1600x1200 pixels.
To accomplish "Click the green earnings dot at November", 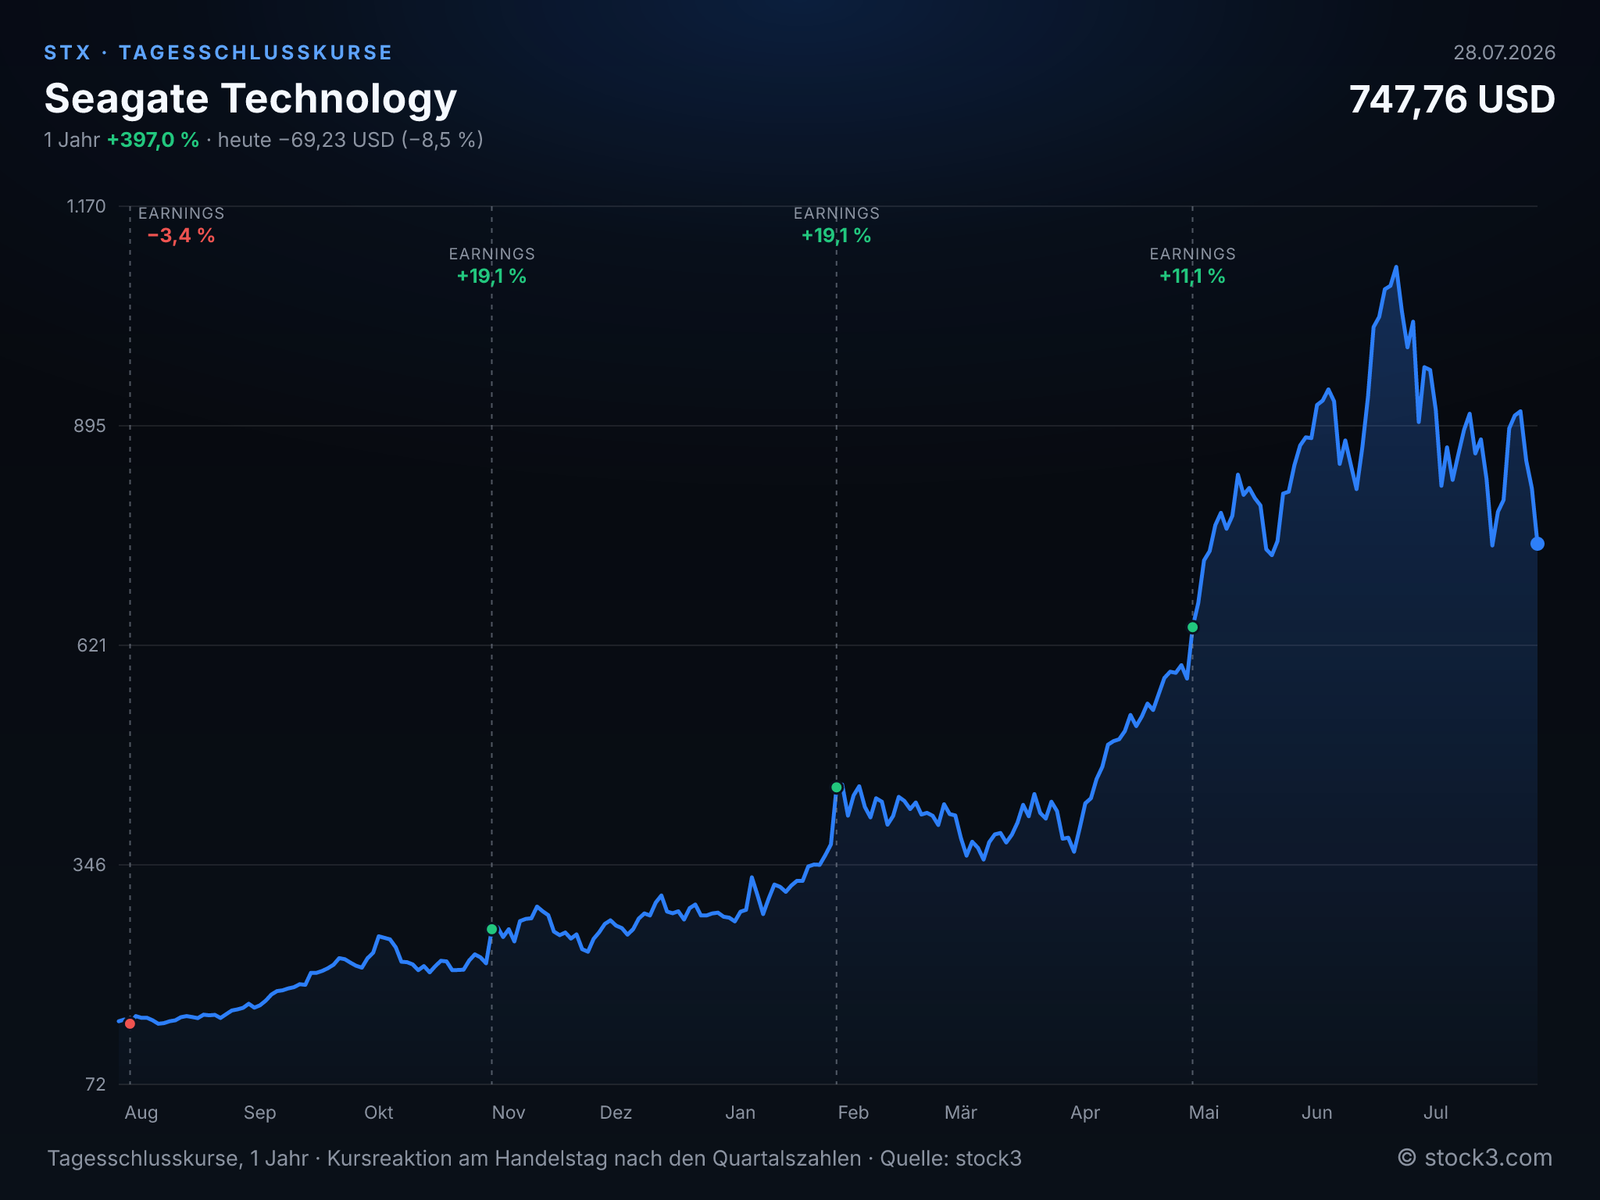I will [x=492, y=929].
